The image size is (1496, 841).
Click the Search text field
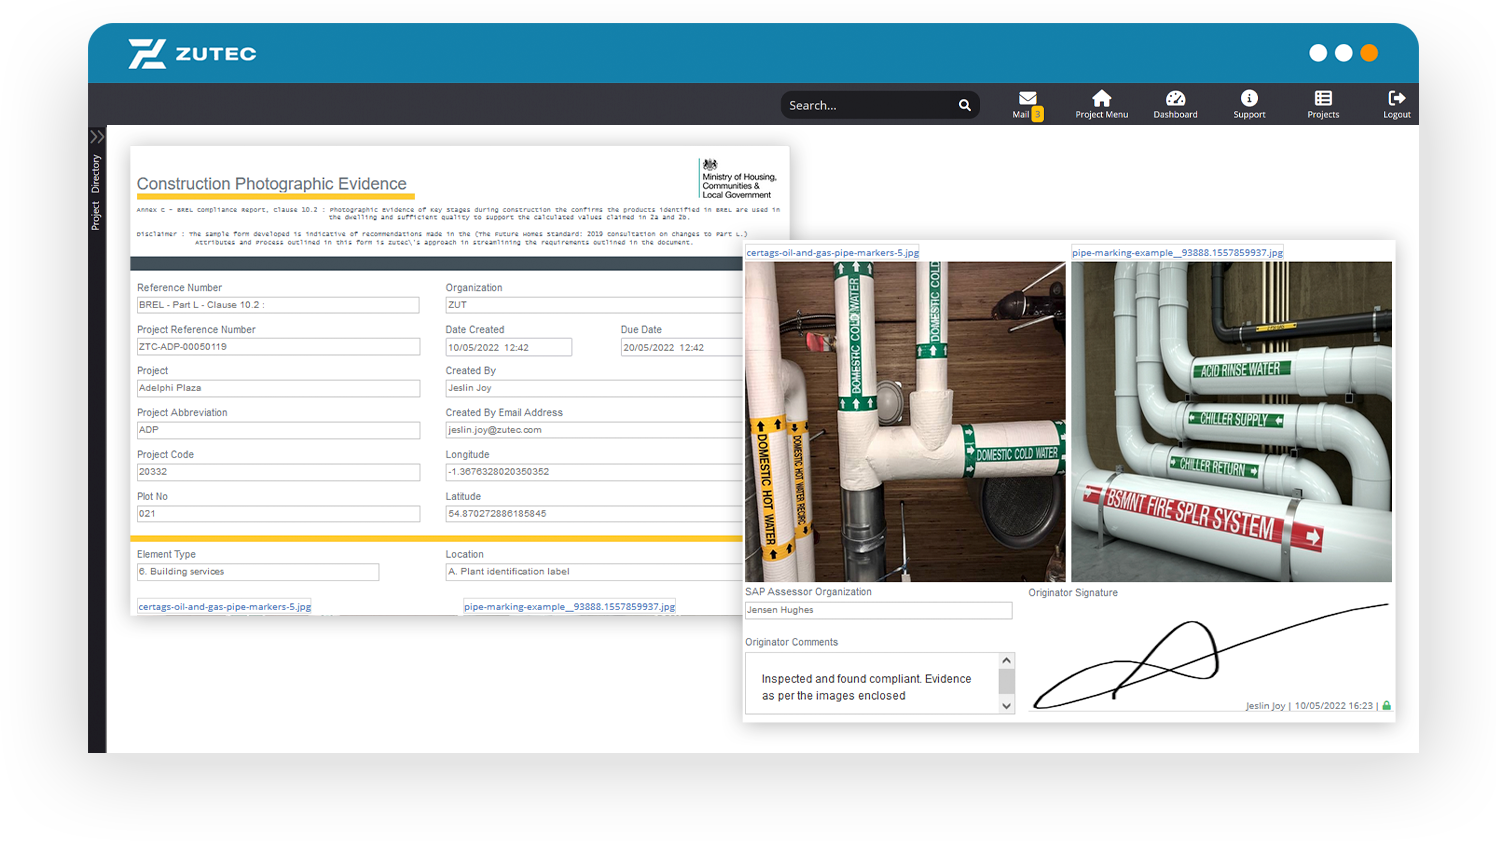[x=865, y=105]
